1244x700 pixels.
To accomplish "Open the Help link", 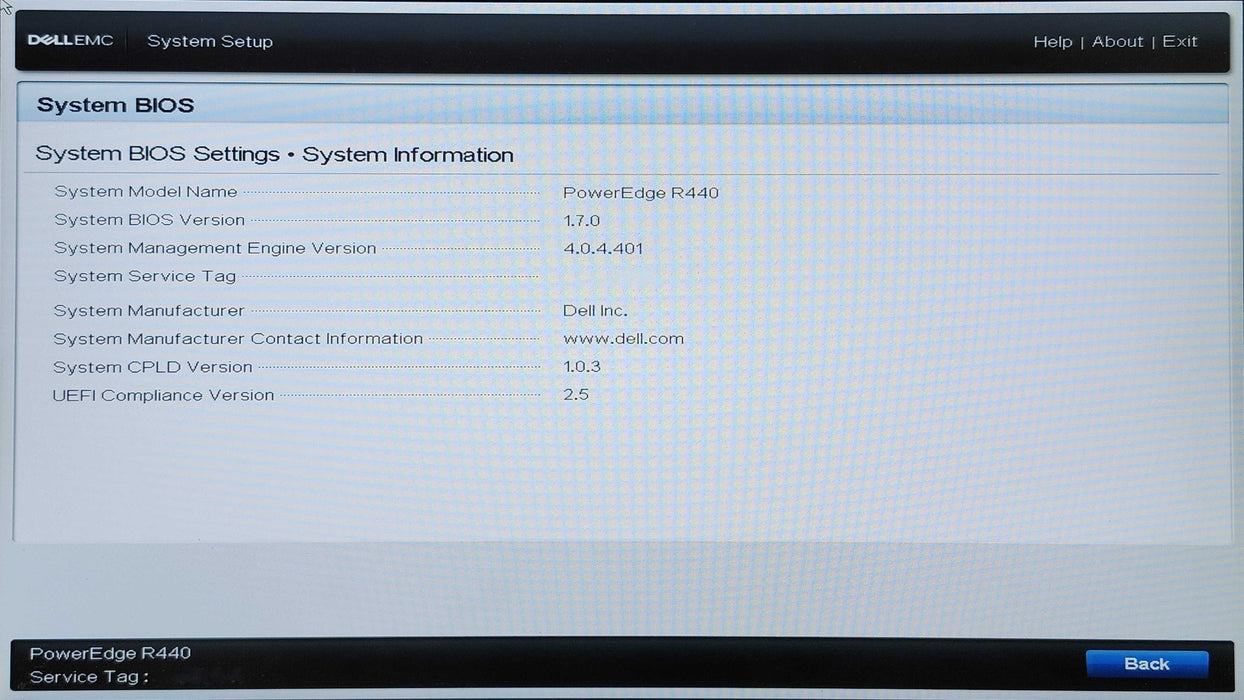I will (1053, 41).
